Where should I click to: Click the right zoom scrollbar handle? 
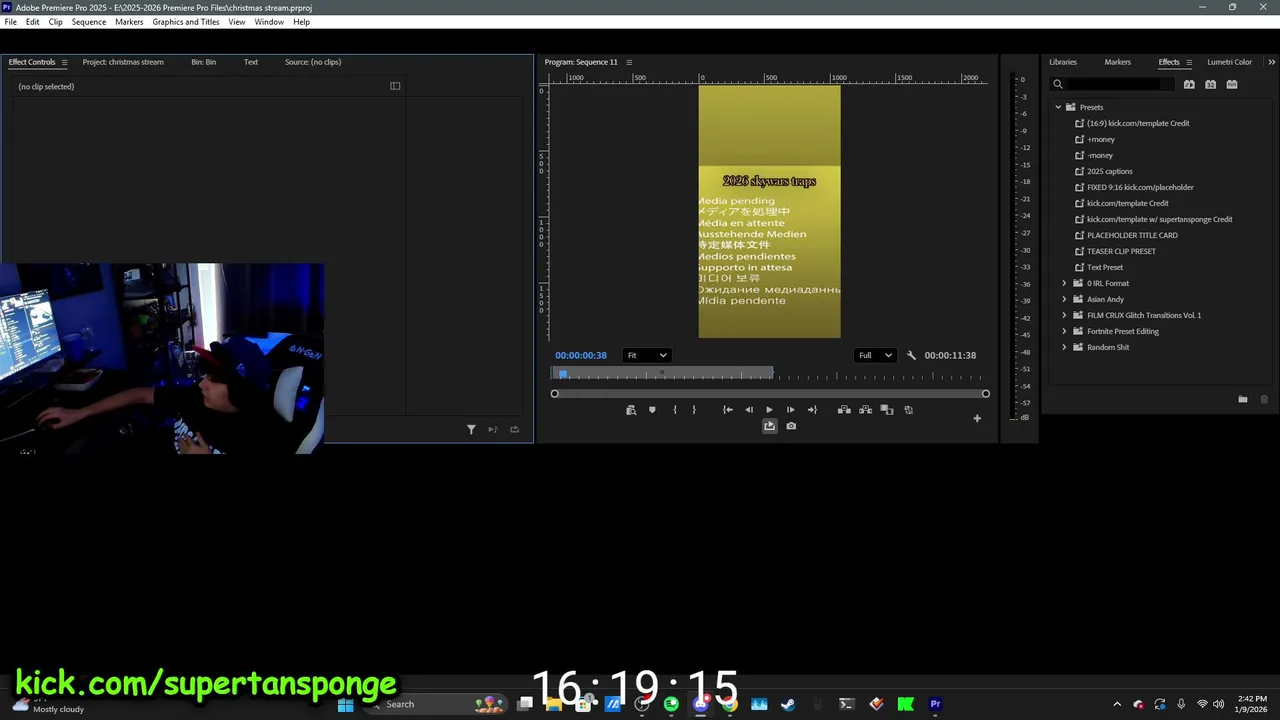coord(985,394)
